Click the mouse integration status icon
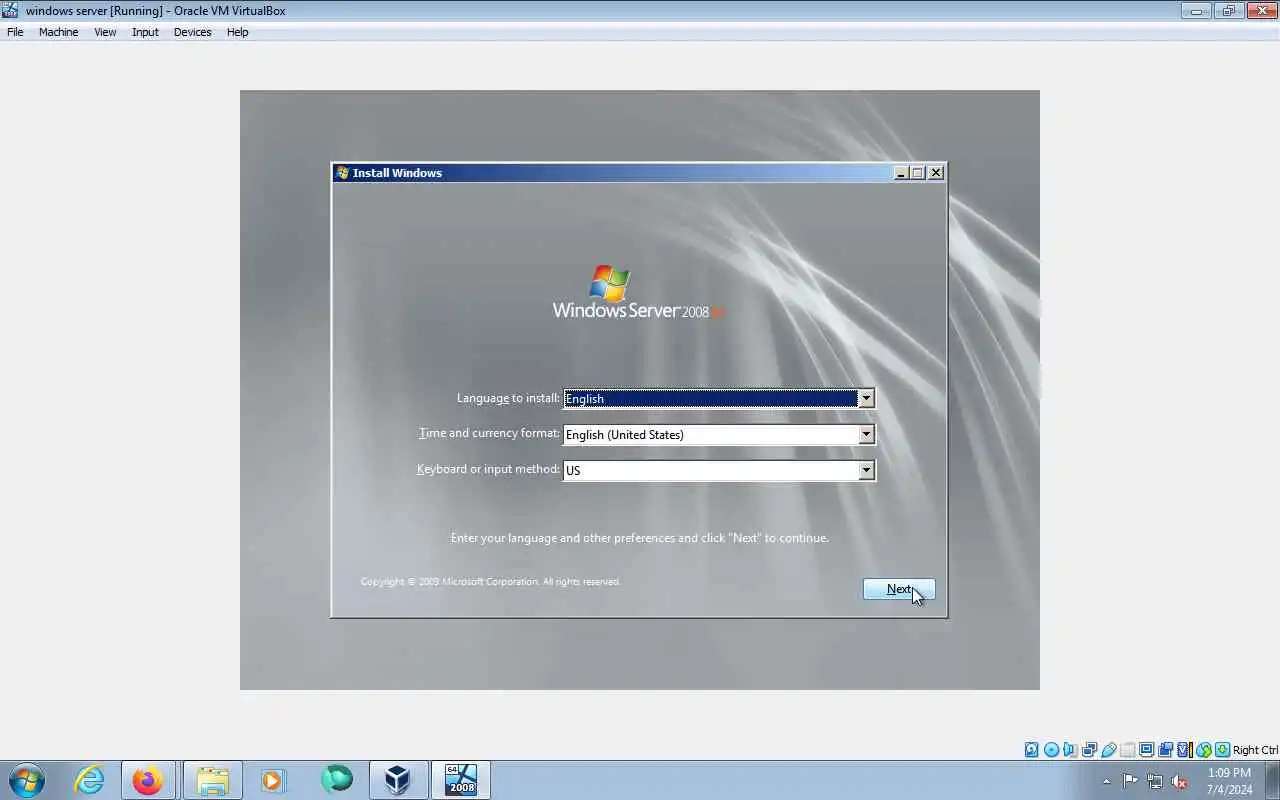Screen dimensions: 1280x800 [1203, 750]
